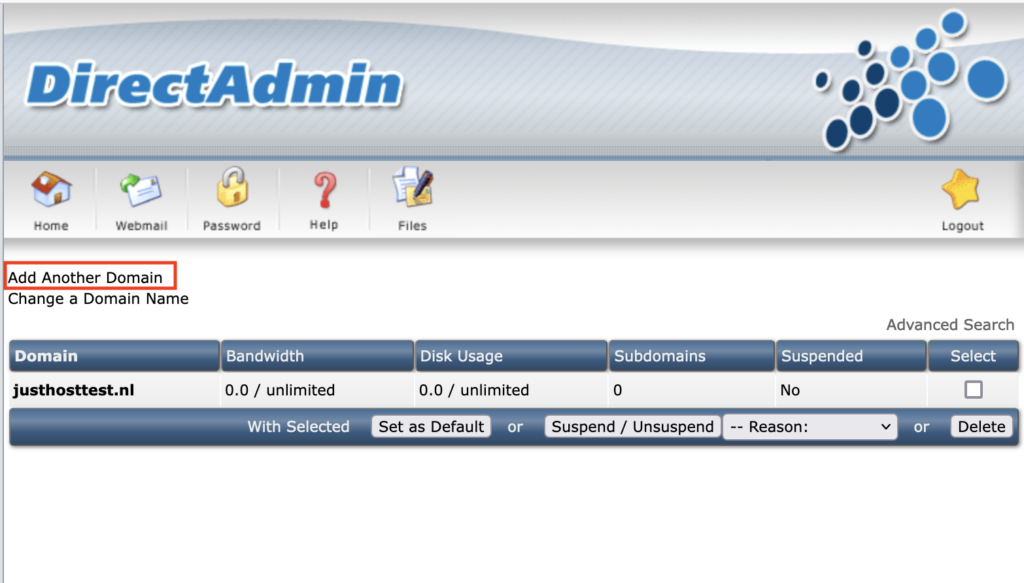Open the Home house icon
This screenshot has width=1024, height=583.
pyautogui.click(x=51, y=189)
